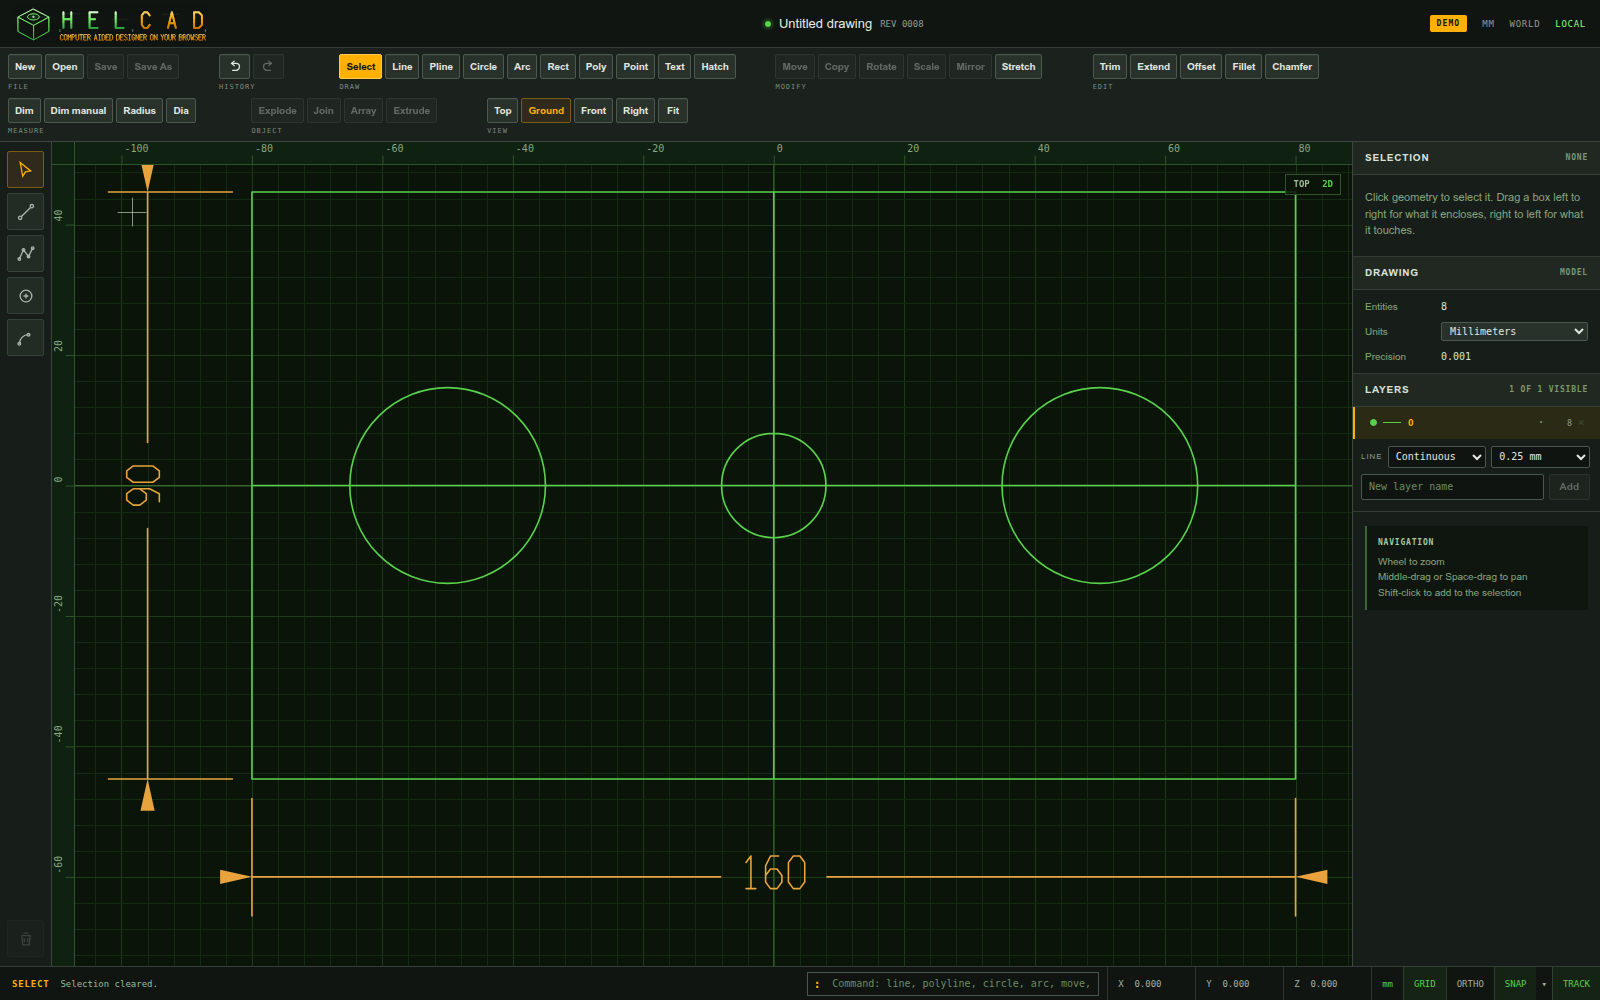Switch to Ground view

click(546, 111)
